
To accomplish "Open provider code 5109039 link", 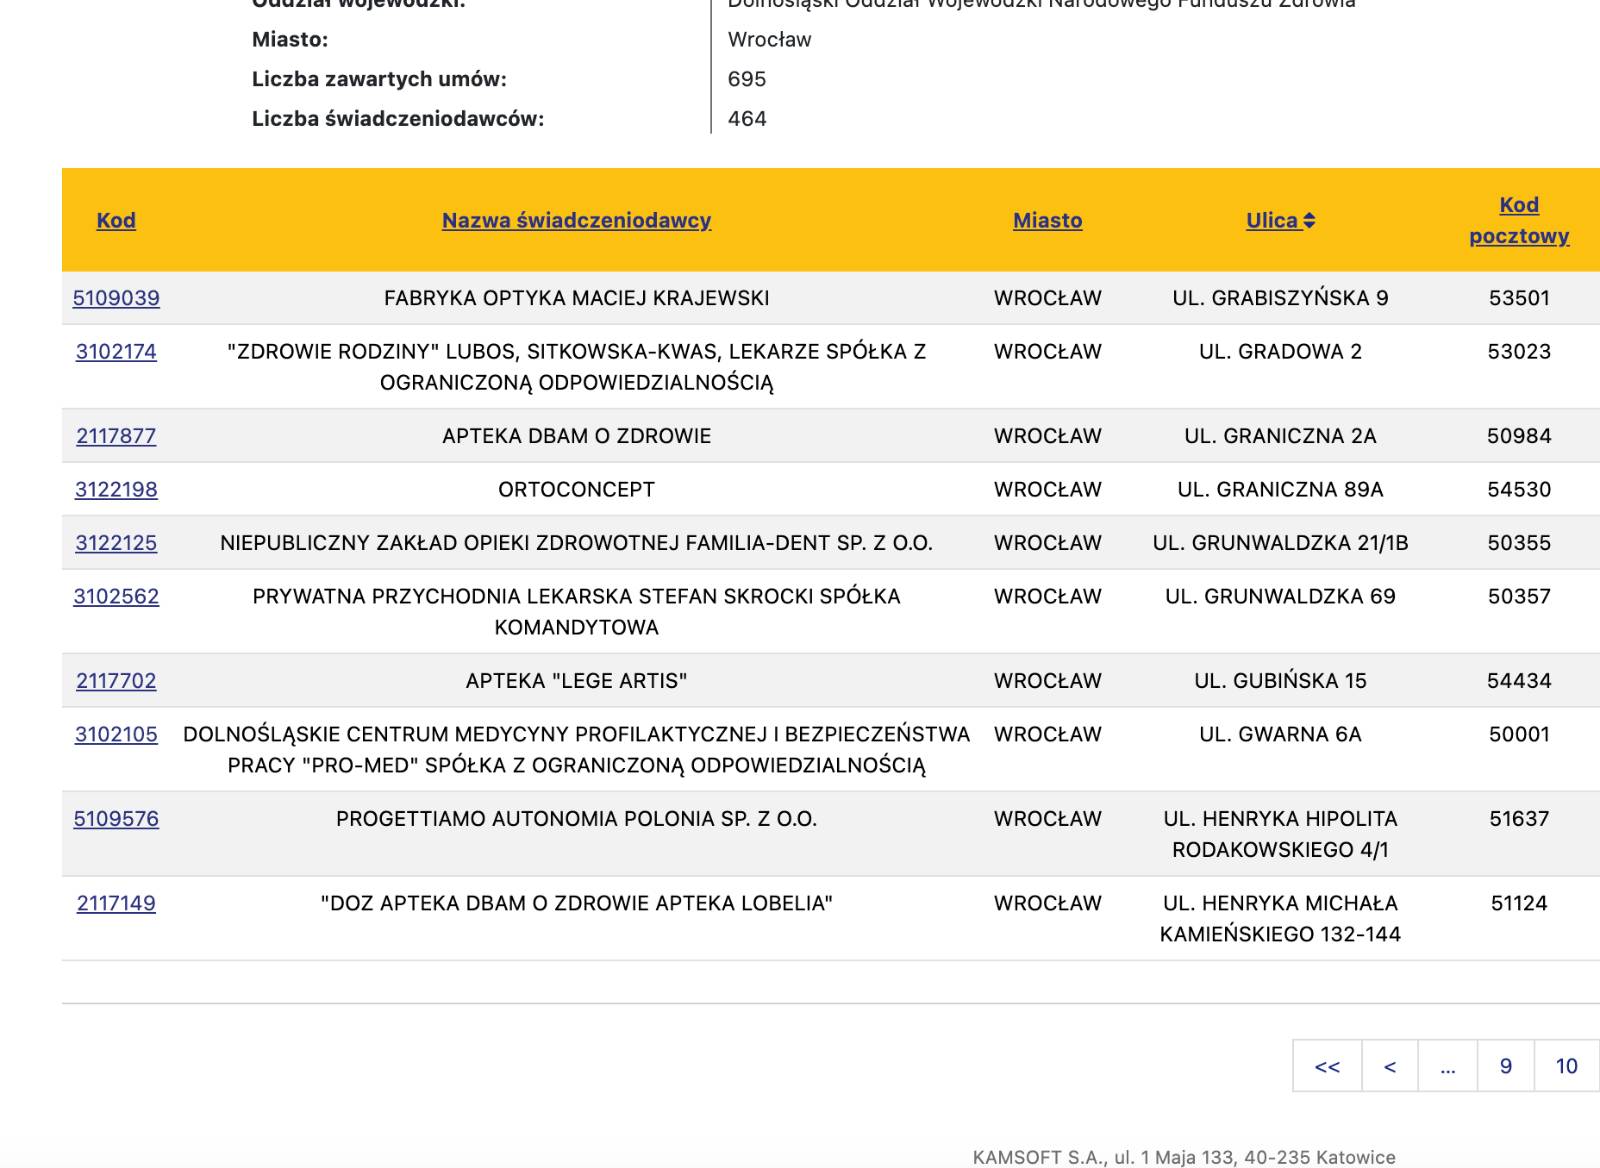I will pyautogui.click(x=116, y=298).
